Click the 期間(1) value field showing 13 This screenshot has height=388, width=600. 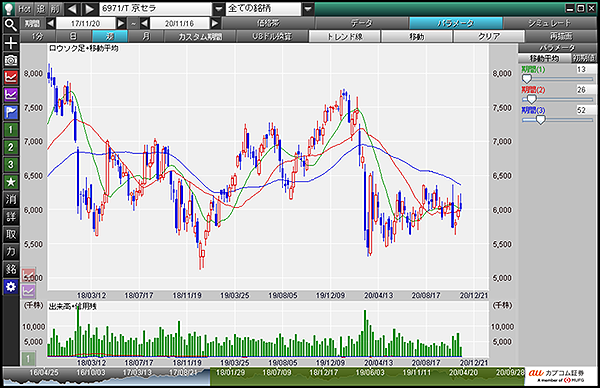coord(586,69)
